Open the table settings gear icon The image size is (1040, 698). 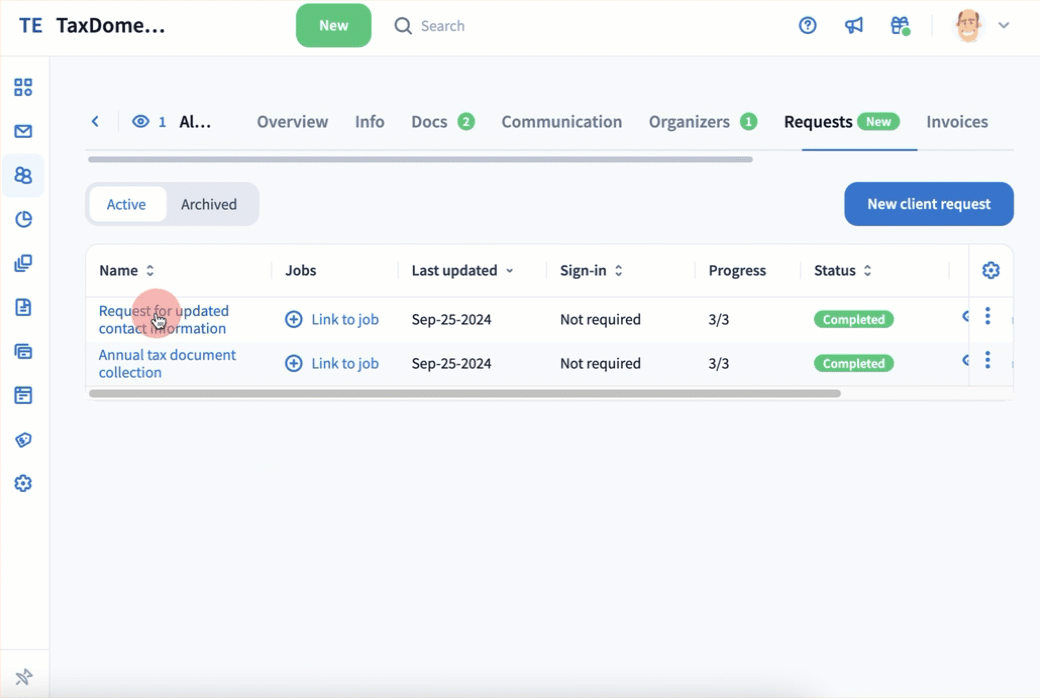[x=991, y=270]
